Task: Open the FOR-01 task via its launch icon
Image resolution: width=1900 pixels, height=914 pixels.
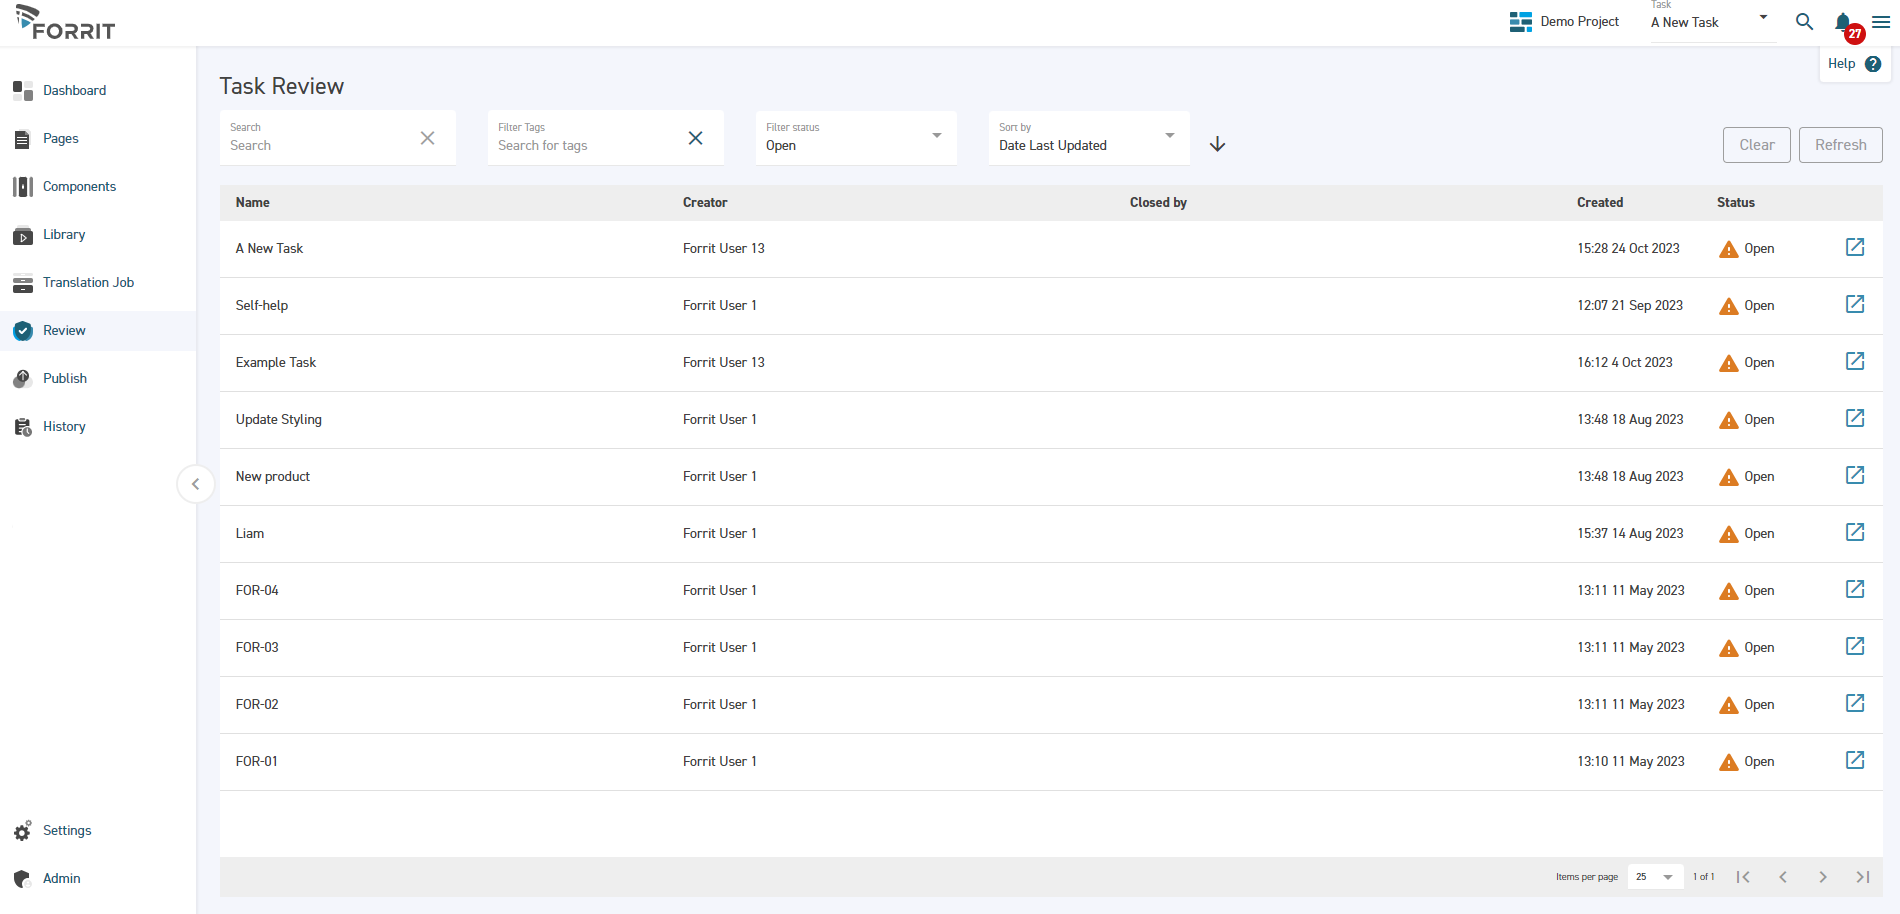Action: click(x=1854, y=760)
